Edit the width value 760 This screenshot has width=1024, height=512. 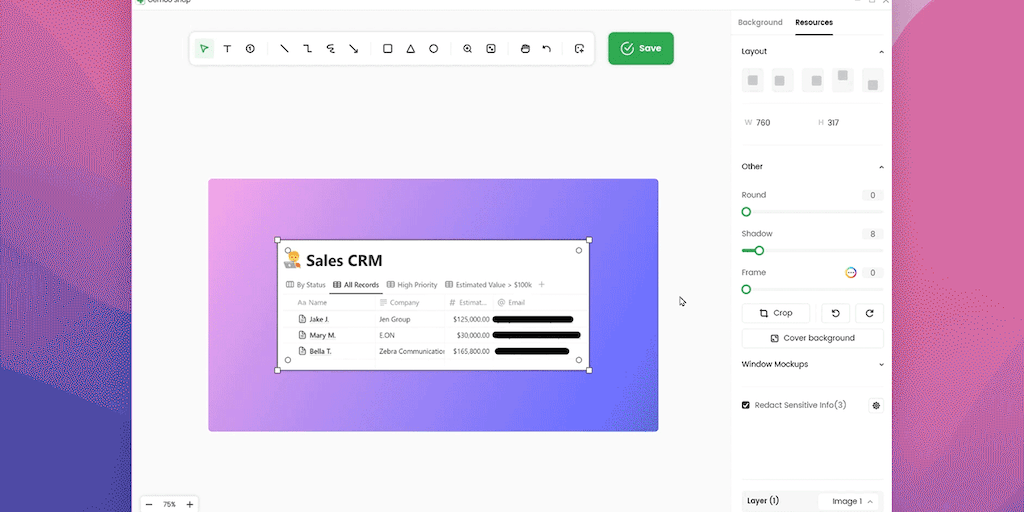(763, 123)
